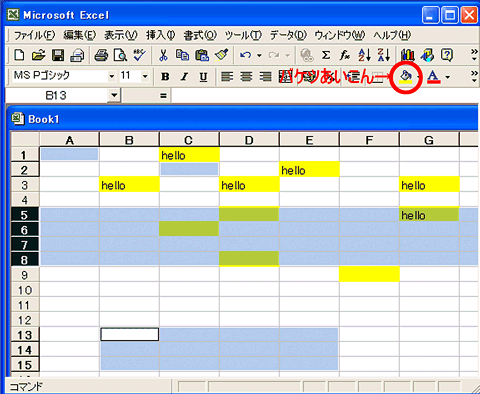480x394 pixels.
Task: Click the Paste clipboard icon
Action: pyautogui.click(x=202, y=55)
